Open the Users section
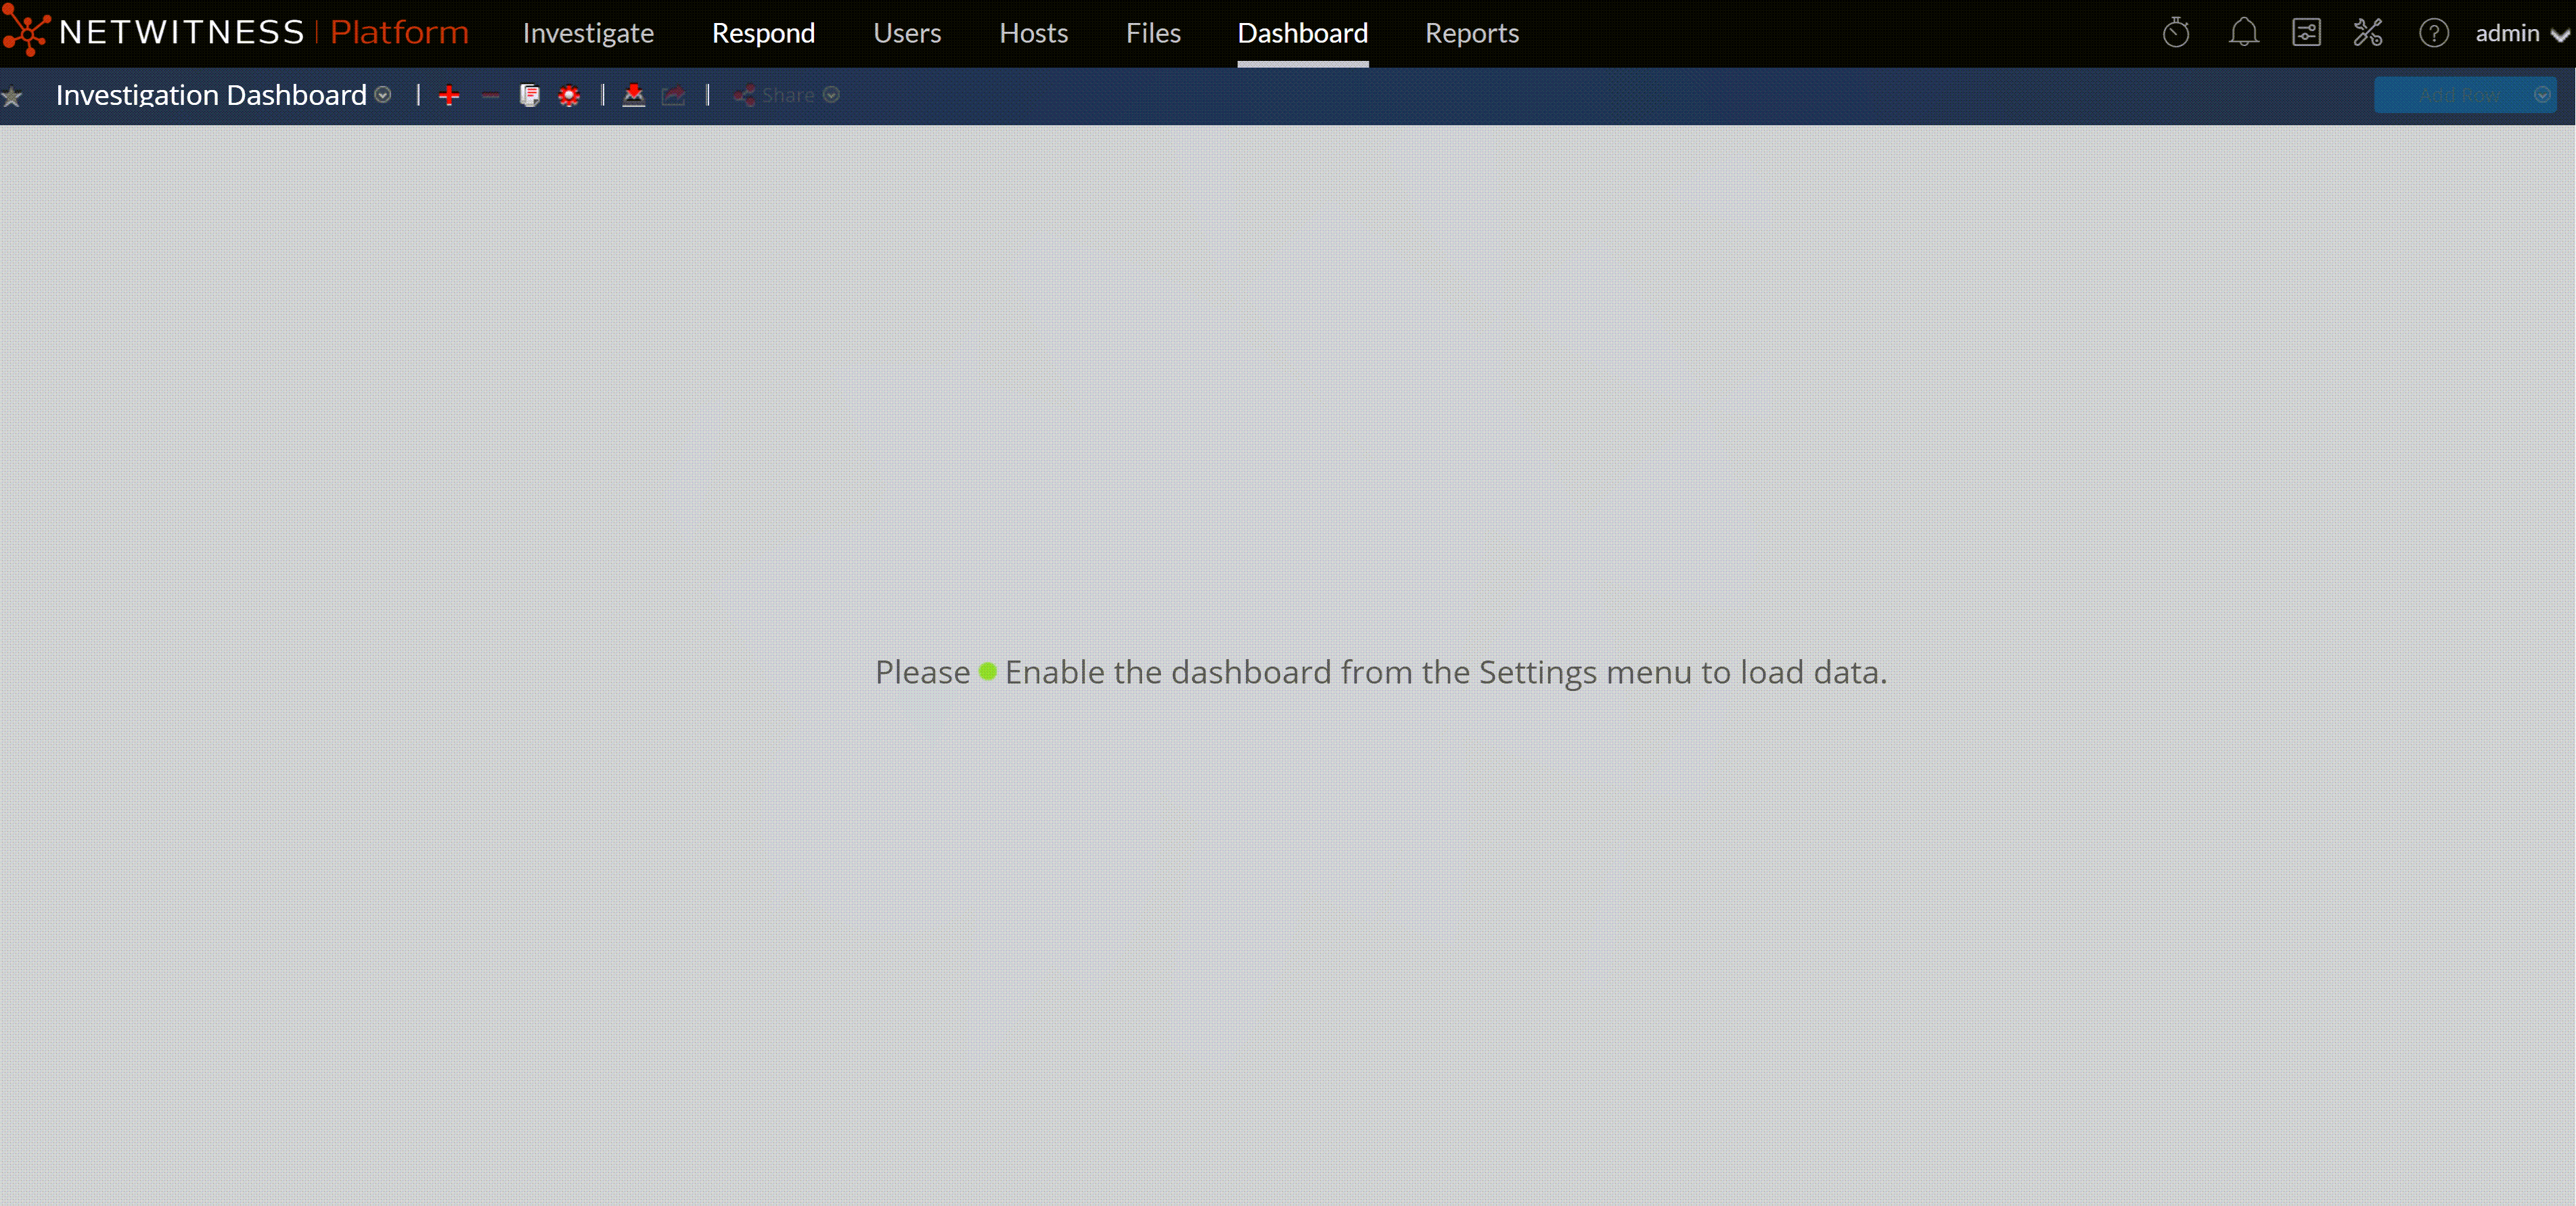 pyautogui.click(x=907, y=33)
